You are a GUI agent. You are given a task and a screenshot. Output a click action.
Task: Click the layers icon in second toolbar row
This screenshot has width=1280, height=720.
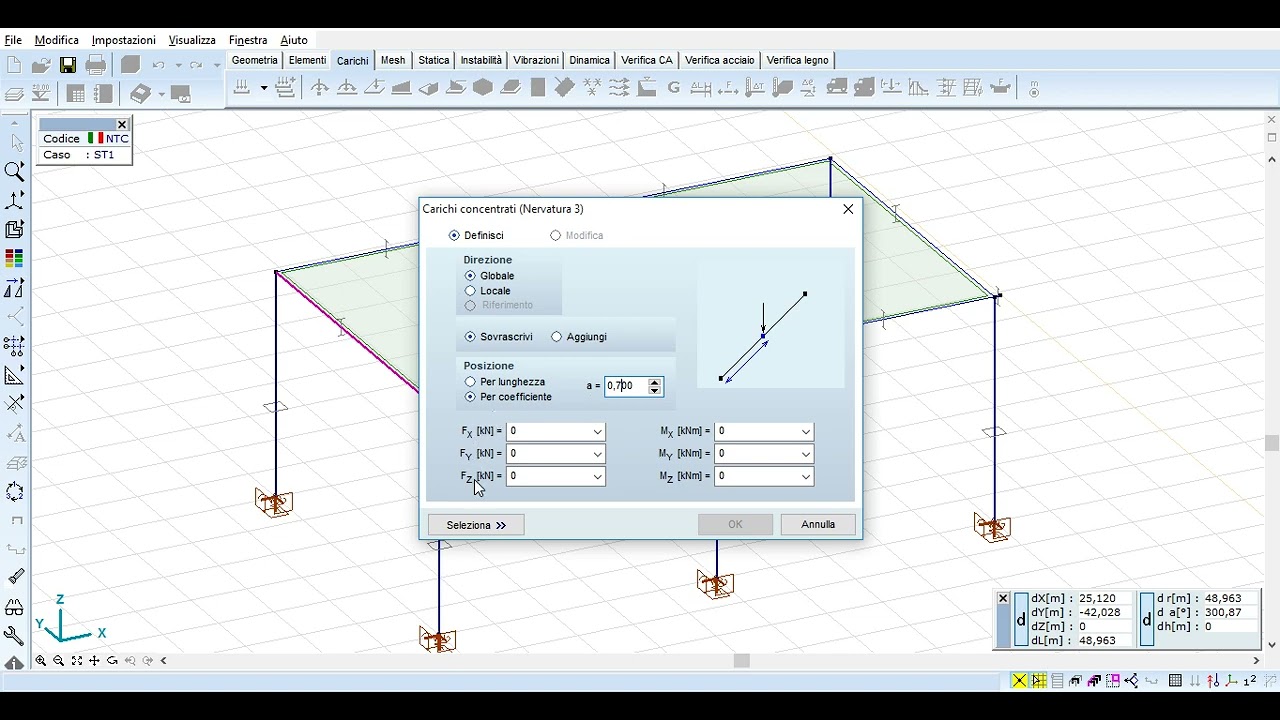tap(14, 94)
